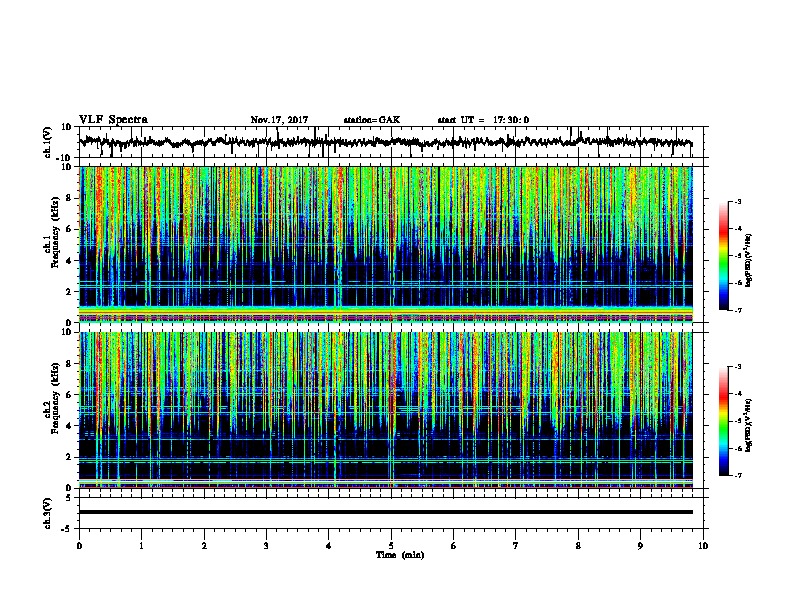Click the time tick label '10'
The image size is (792, 612).
pos(703,546)
